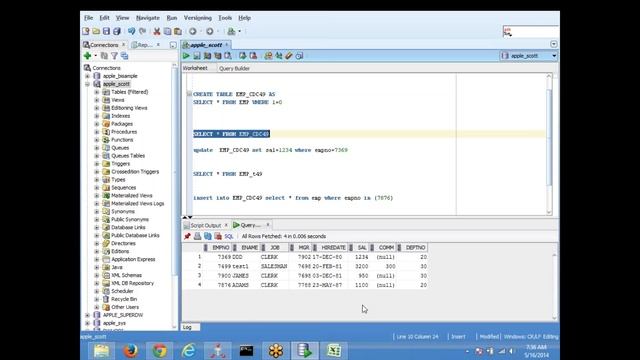Click the Print icon in Query Result toolbar
This screenshot has height=360, width=640.
pos(198,236)
